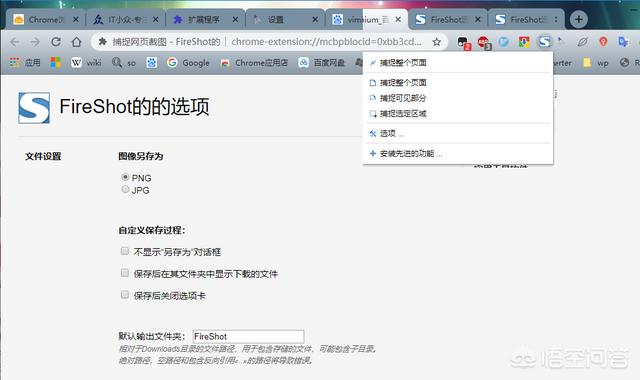Open the red map pin extension icon
Screen dimensions: 640x380
(x=603, y=42)
